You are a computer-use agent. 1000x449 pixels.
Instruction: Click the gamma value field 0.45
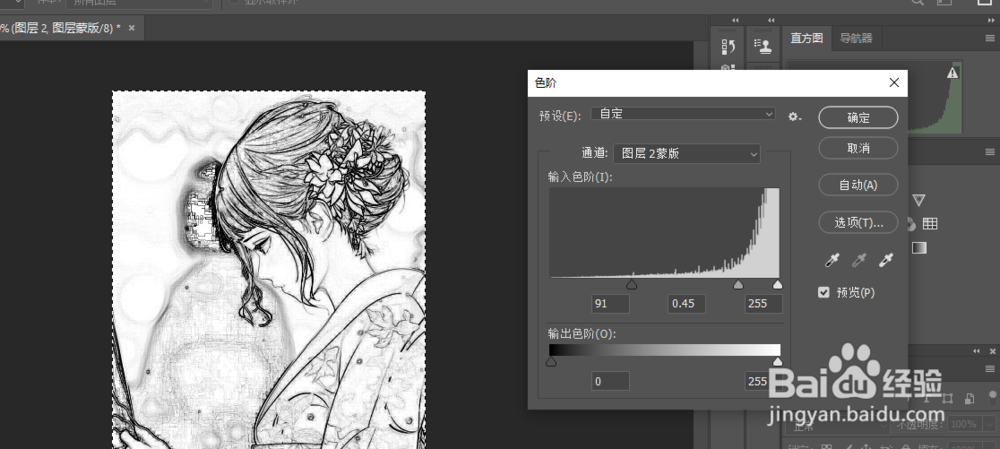pyautogui.click(x=687, y=304)
